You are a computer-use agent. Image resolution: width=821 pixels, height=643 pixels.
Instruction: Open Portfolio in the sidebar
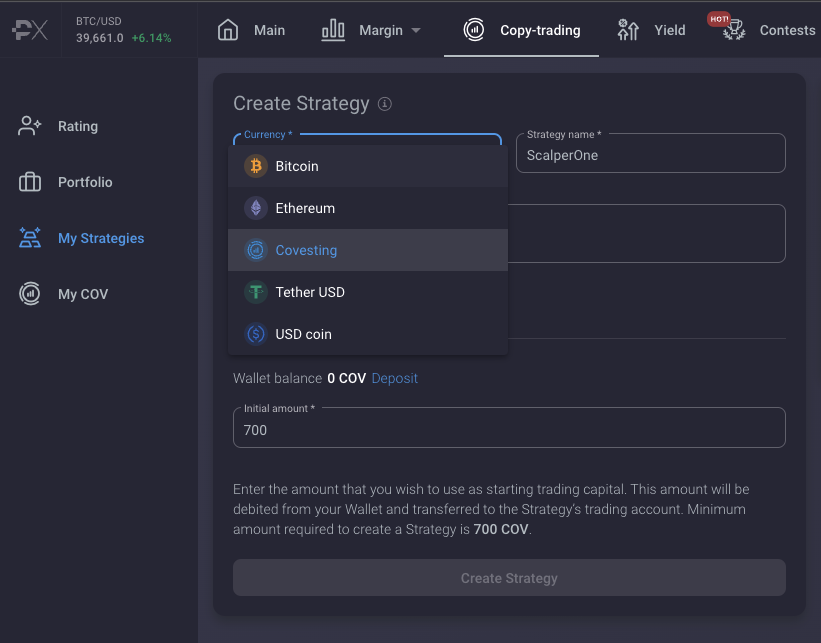click(65, 182)
